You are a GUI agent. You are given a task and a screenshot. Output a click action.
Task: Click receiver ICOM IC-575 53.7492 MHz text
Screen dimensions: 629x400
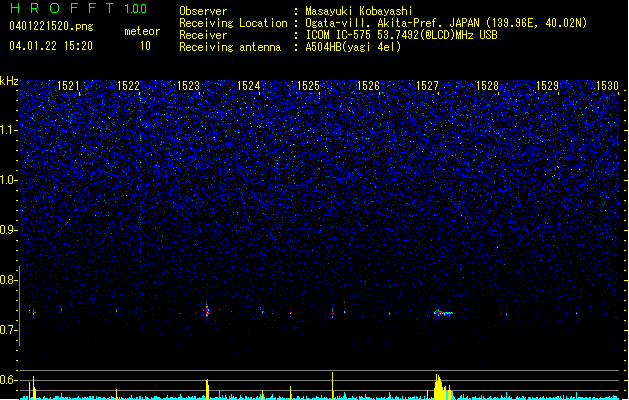[x=402, y=35]
